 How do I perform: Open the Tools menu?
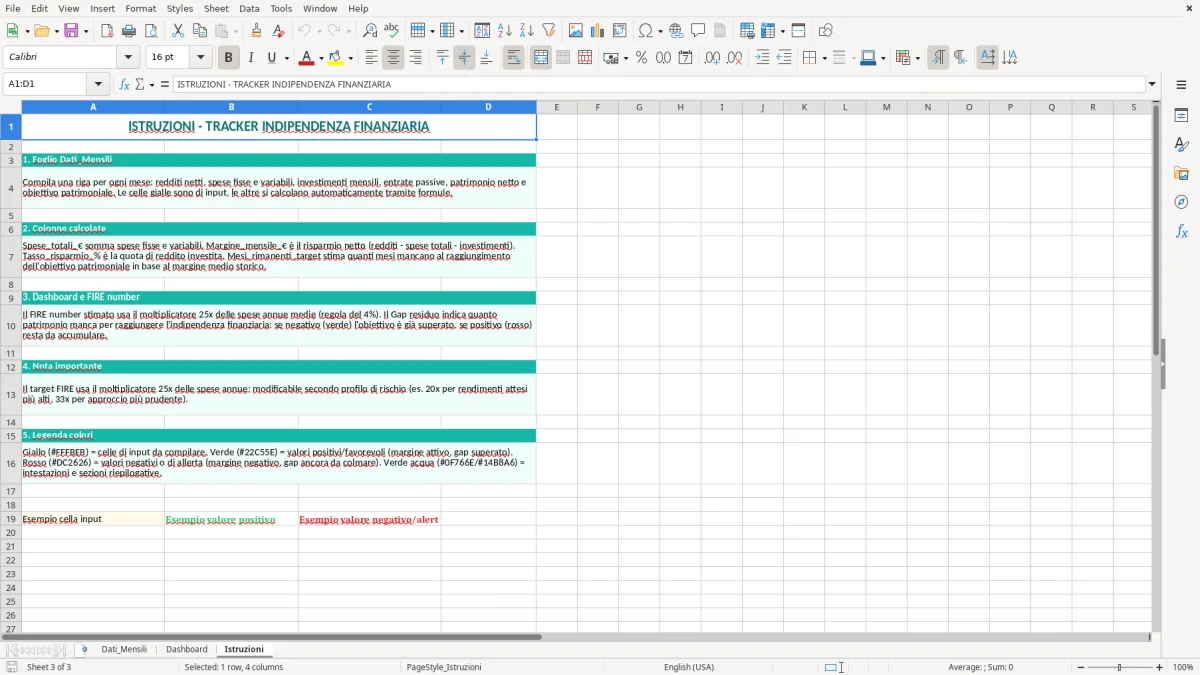[x=281, y=8]
